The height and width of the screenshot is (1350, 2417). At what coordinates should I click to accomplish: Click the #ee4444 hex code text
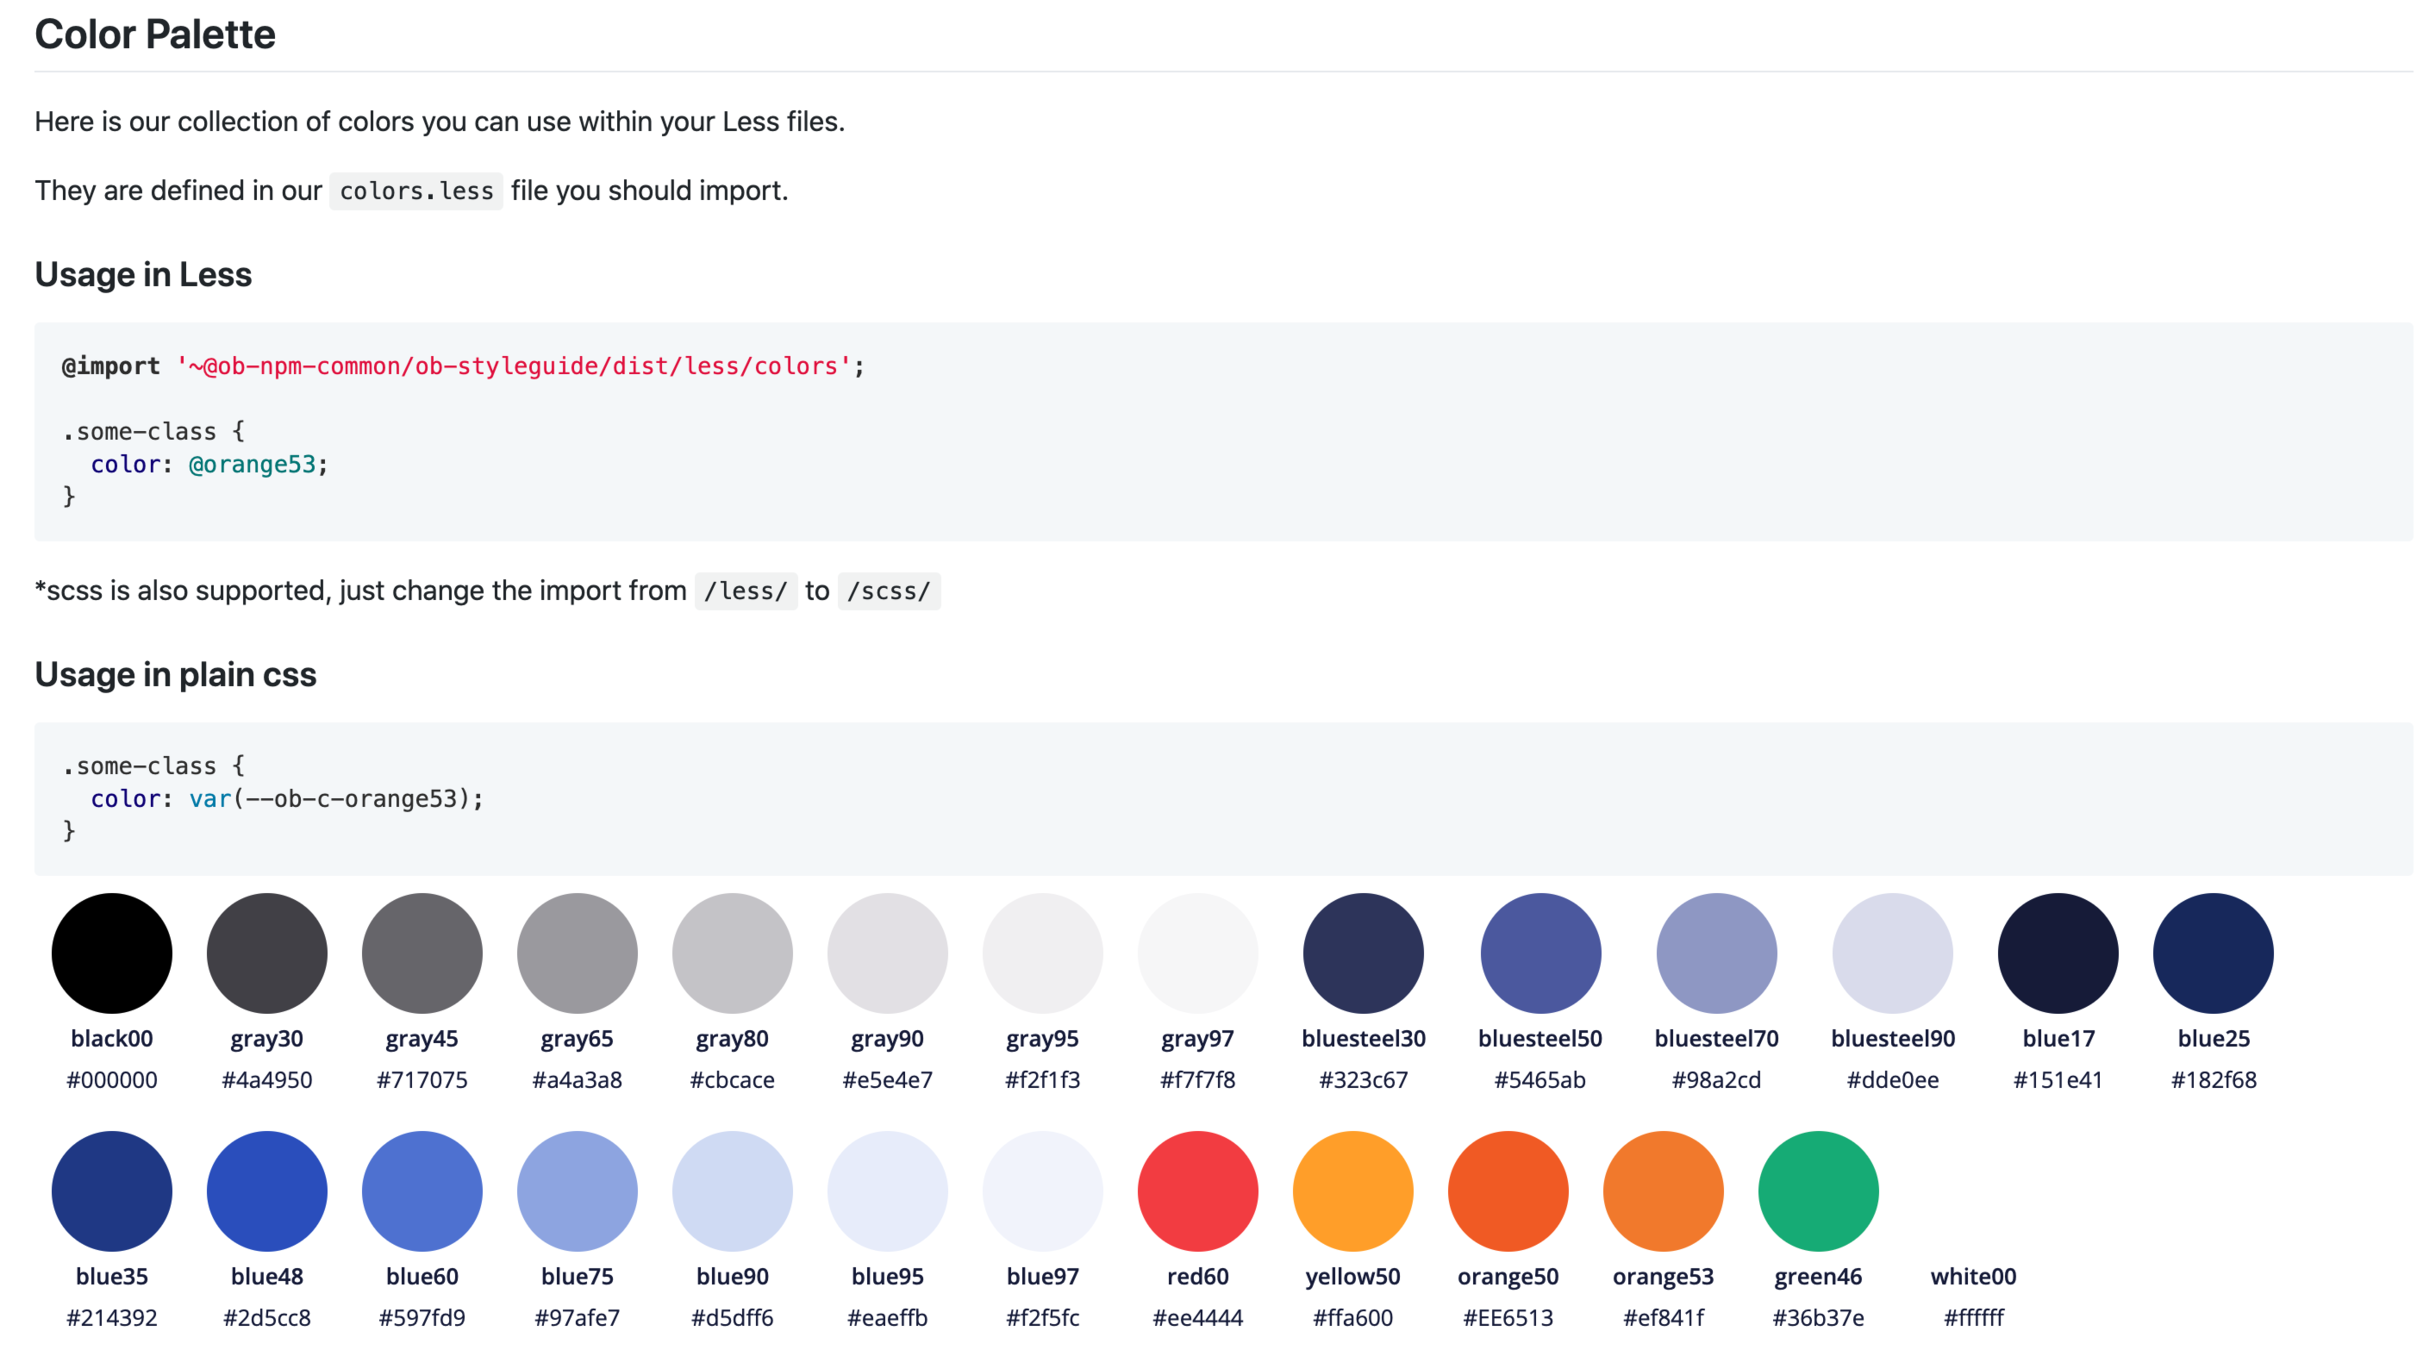1197,1317
